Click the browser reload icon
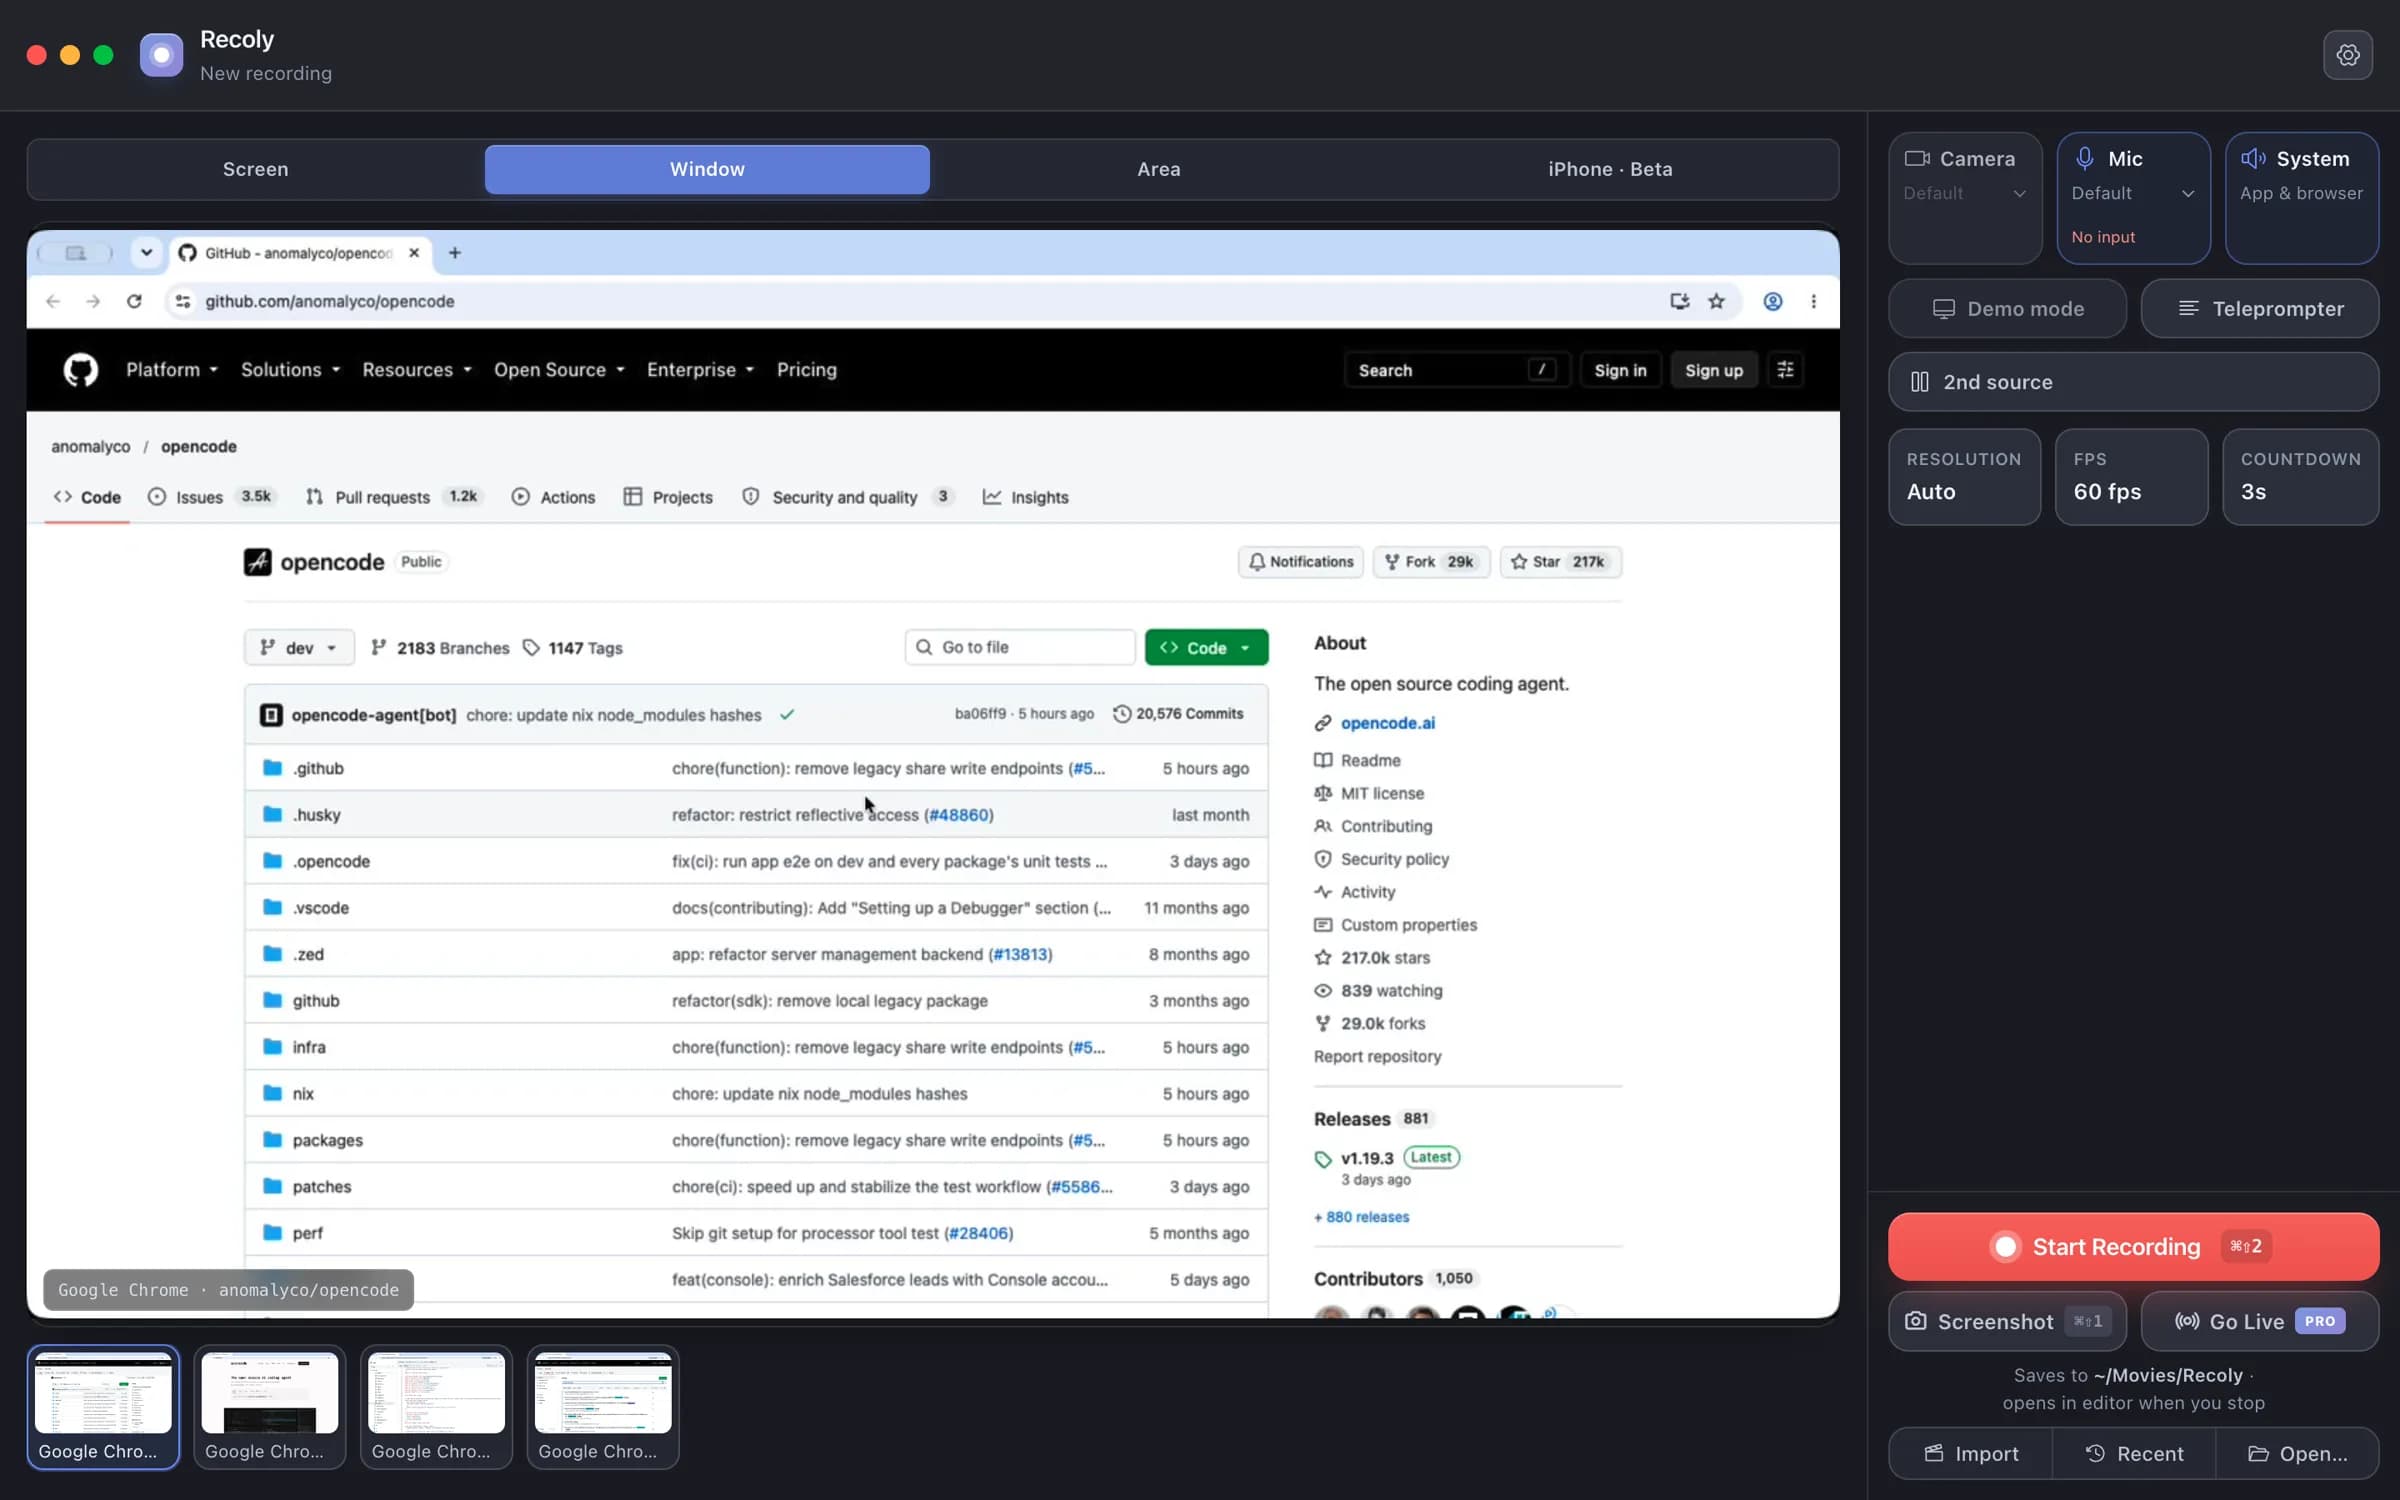 (x=134, y=301)
